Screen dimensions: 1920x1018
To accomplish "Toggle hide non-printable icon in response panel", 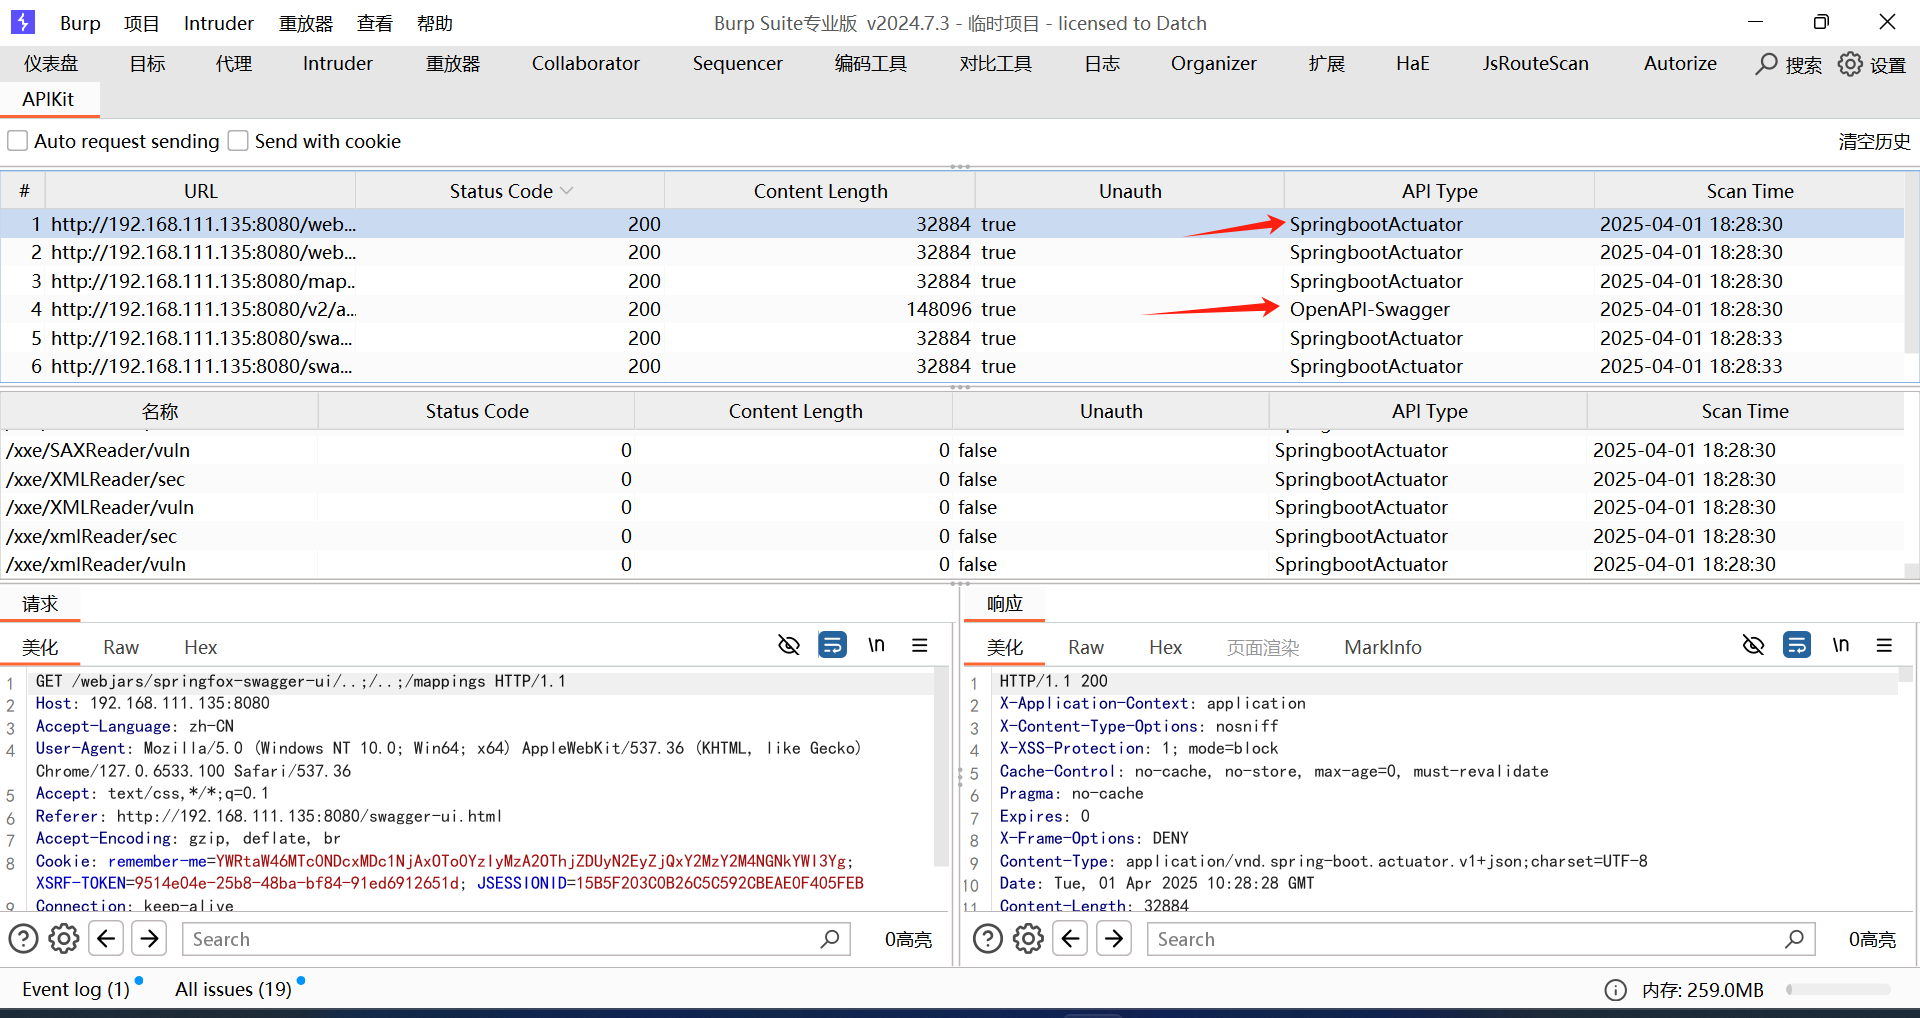I will point(1753,645).
